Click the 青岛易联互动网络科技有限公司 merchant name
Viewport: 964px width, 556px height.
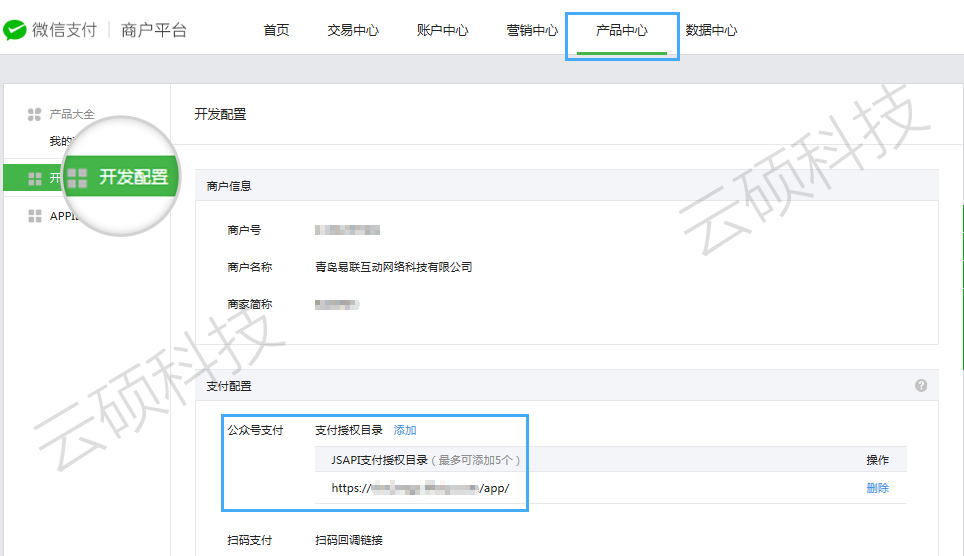pos(393,267)
